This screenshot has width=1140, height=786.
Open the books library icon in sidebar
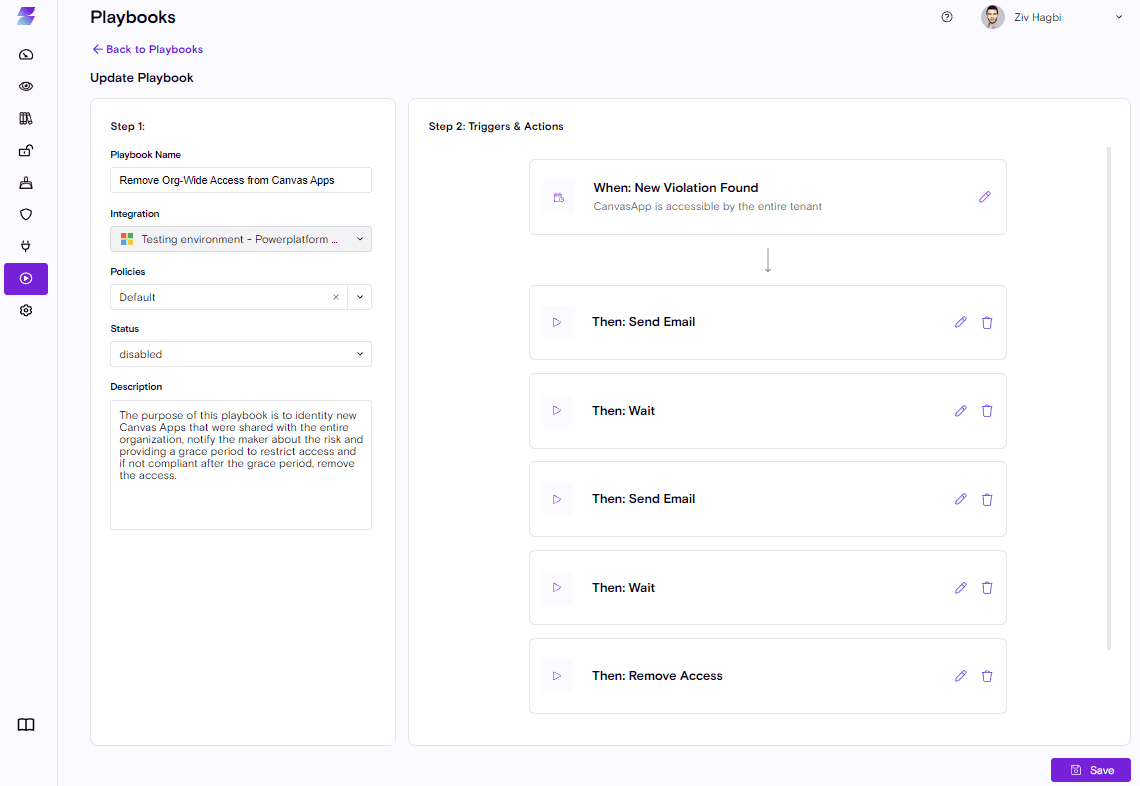[x=26, y=119]
